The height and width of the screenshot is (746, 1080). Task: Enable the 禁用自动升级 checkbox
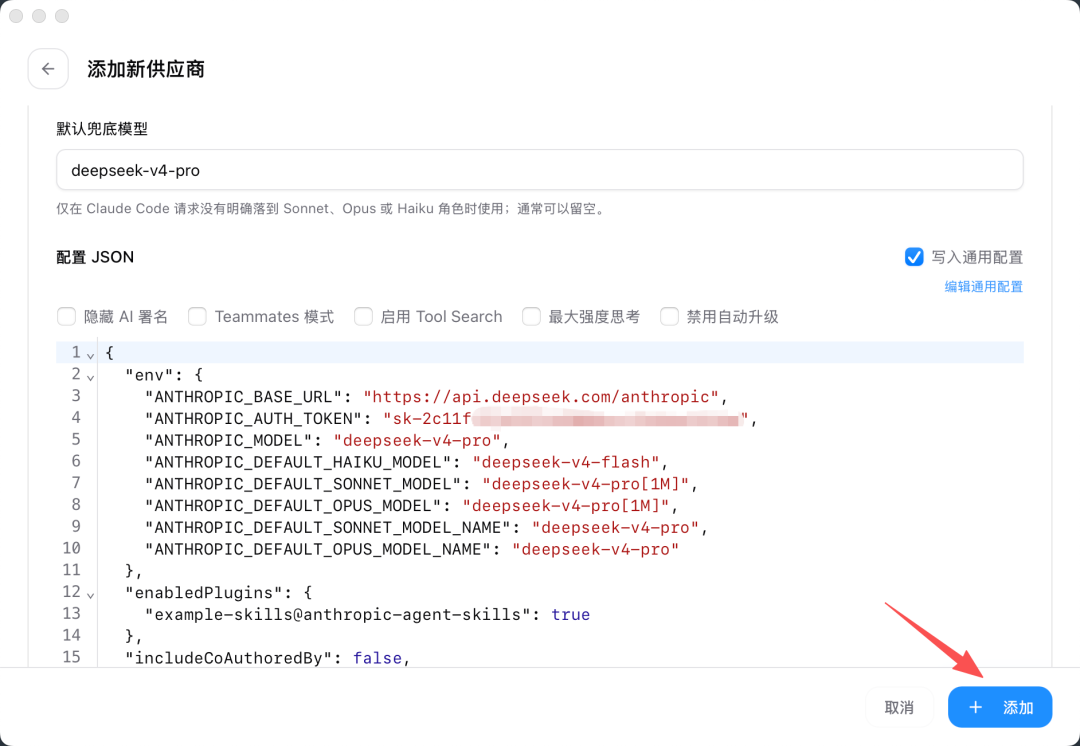tap(669, 317)
